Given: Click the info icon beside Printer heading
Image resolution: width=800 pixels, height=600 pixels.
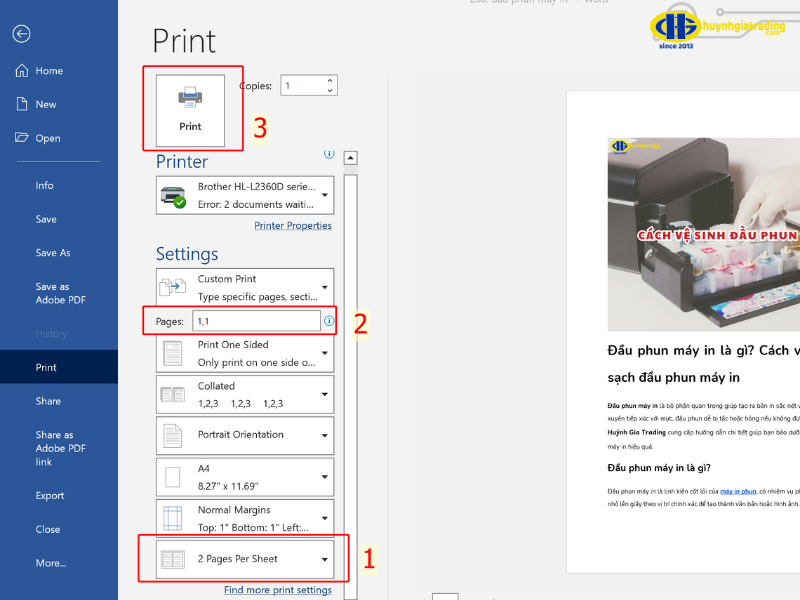Looking at the screenshot, I should pos(329,155).
